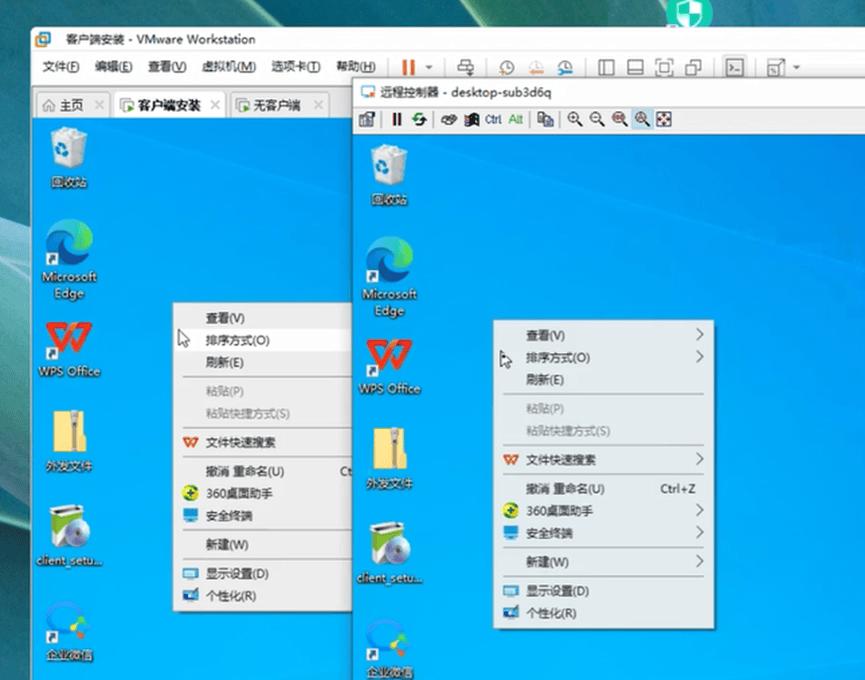The image size is (865, 680).
Task: Open the pause button dropdown arrow
Action: tap(428, 67)
